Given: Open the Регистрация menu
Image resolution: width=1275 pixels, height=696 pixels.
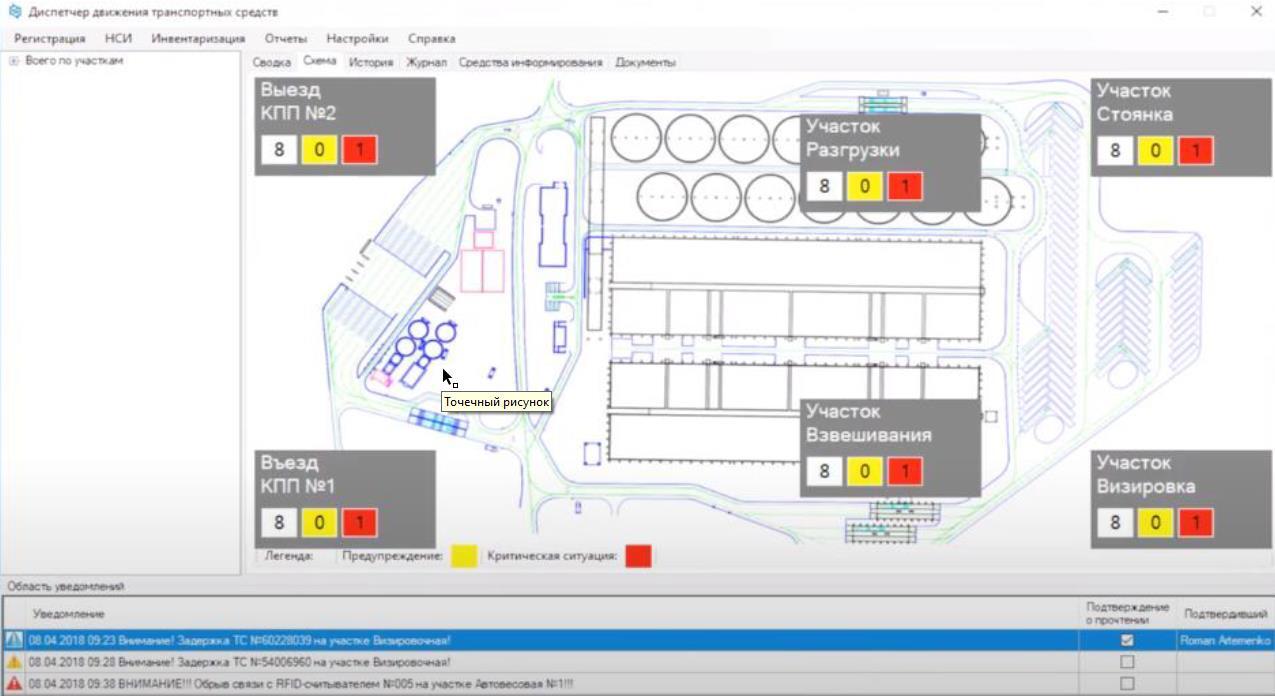Looking at the screenshot, I should click(50, 38).
